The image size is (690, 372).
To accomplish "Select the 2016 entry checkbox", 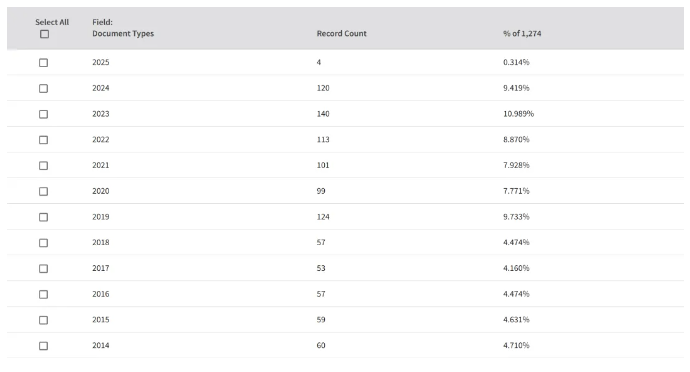I will [43, 294].
